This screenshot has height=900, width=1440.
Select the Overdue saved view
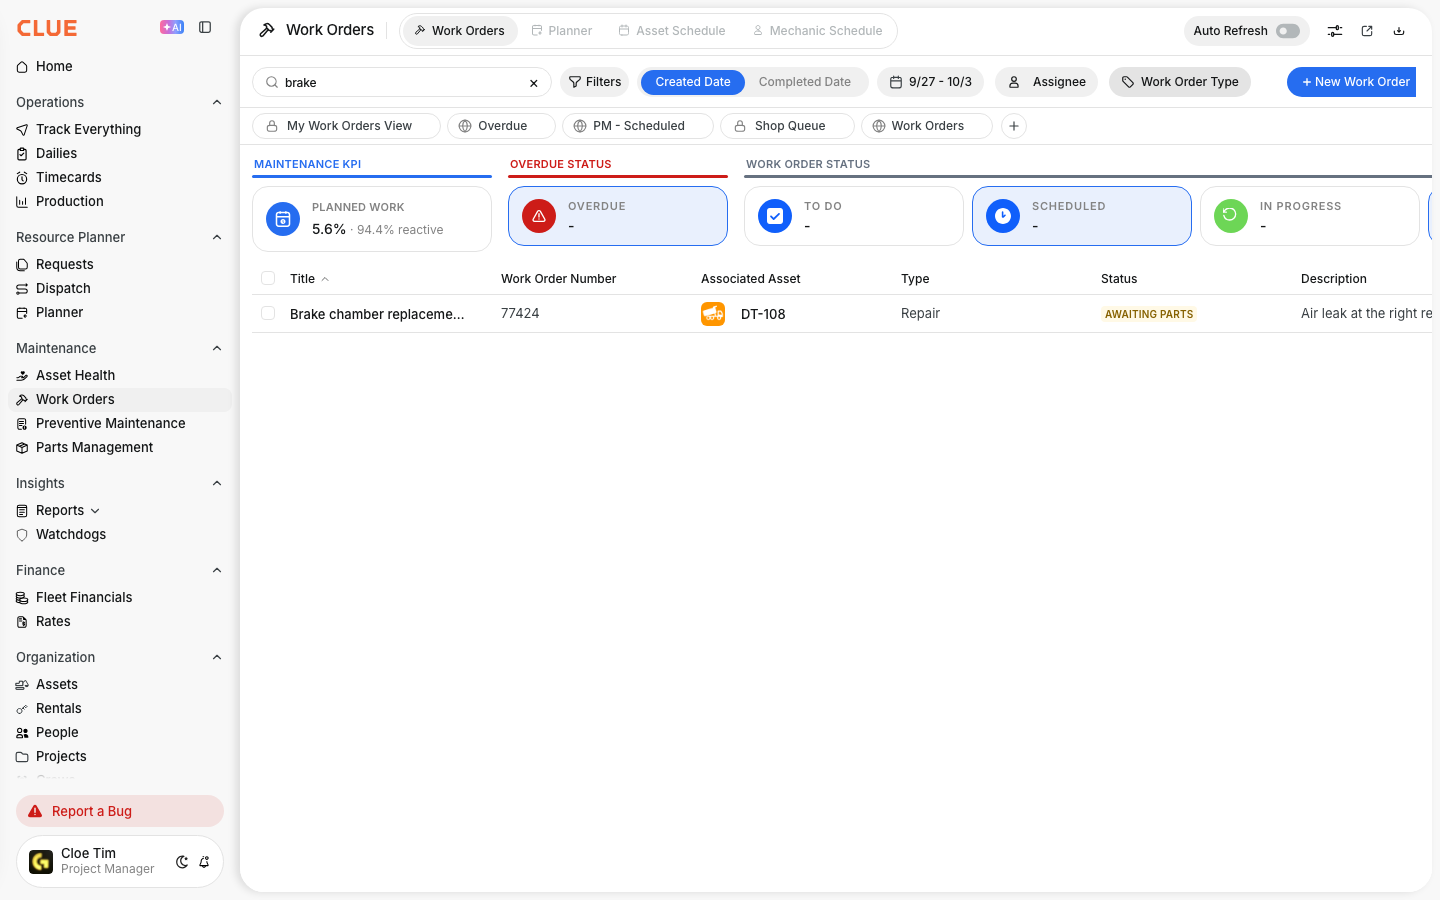click(x=501, y=126)
